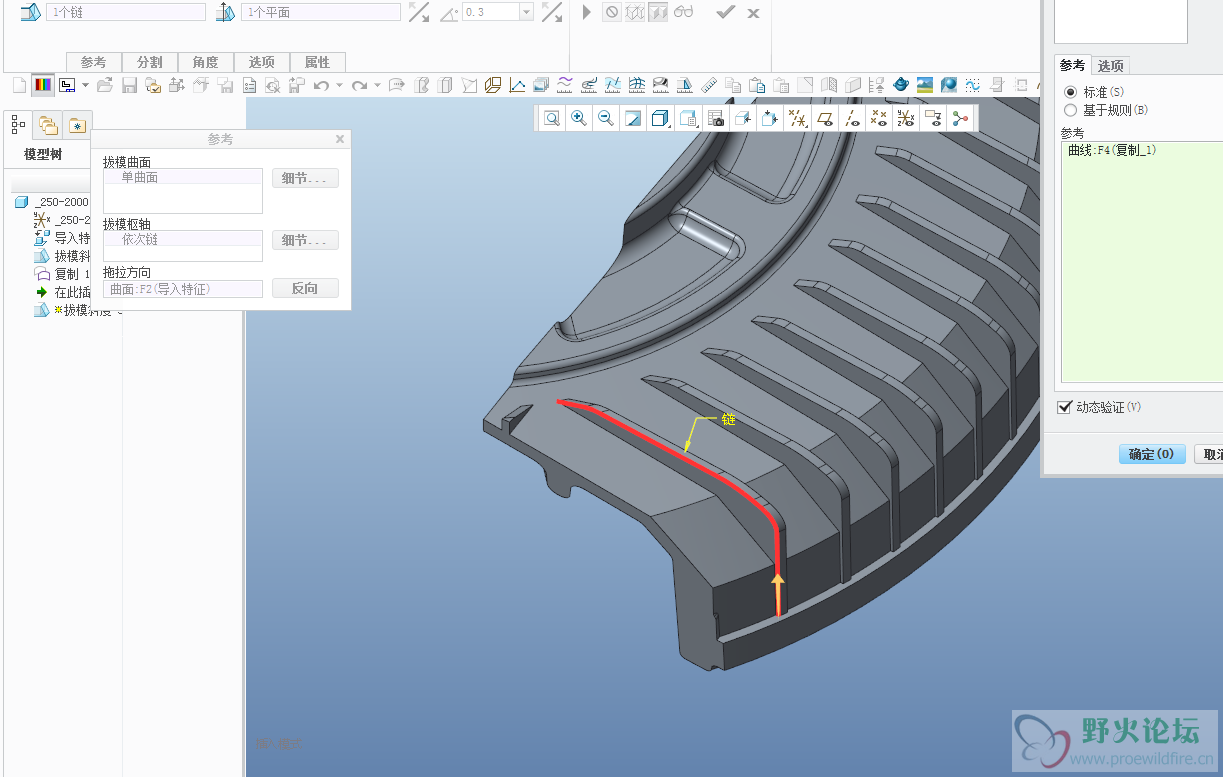This screenshot has height=777, width=1223.
Task: Toggle the 动态验证 checkbox
Action: [x=1065, y=407]
